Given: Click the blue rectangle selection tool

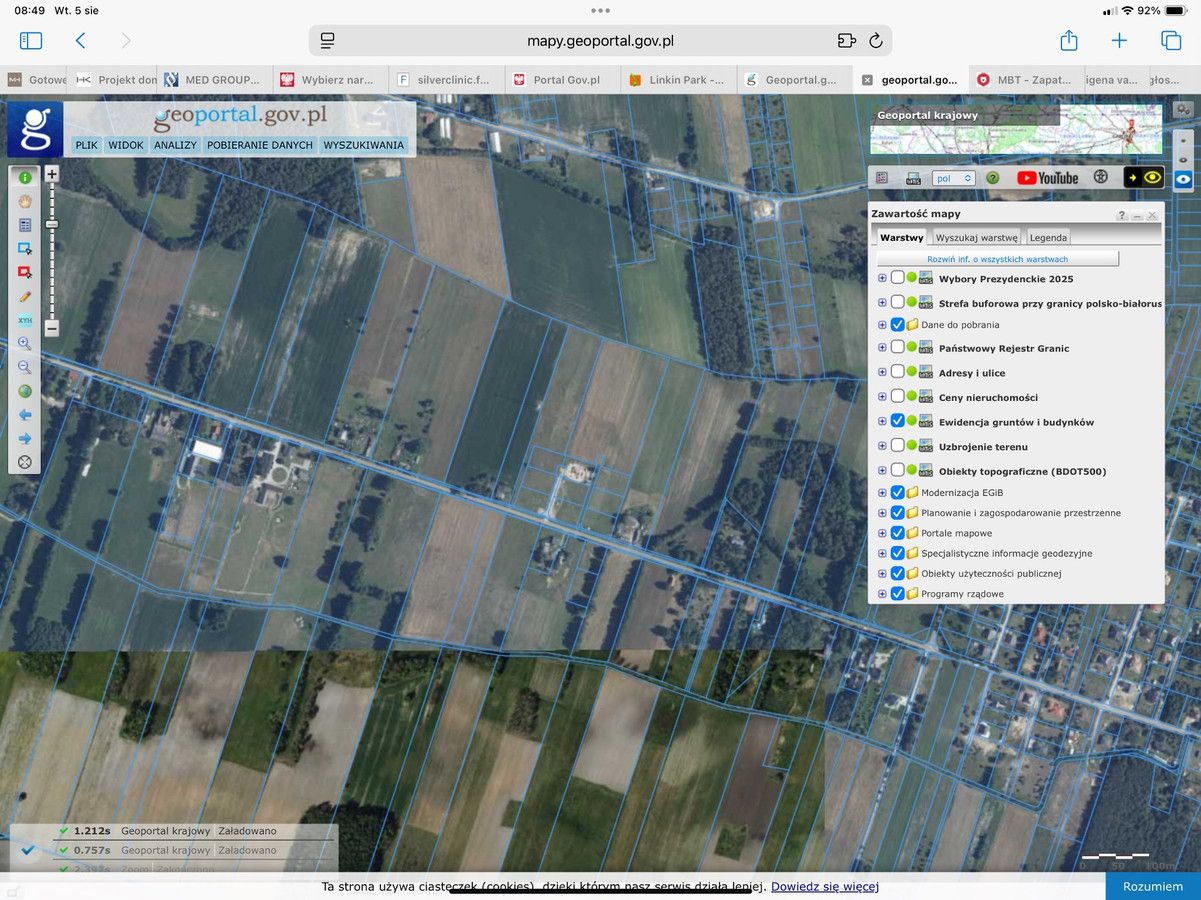Looking at the screenshot, I should click(x=25, y=249).
